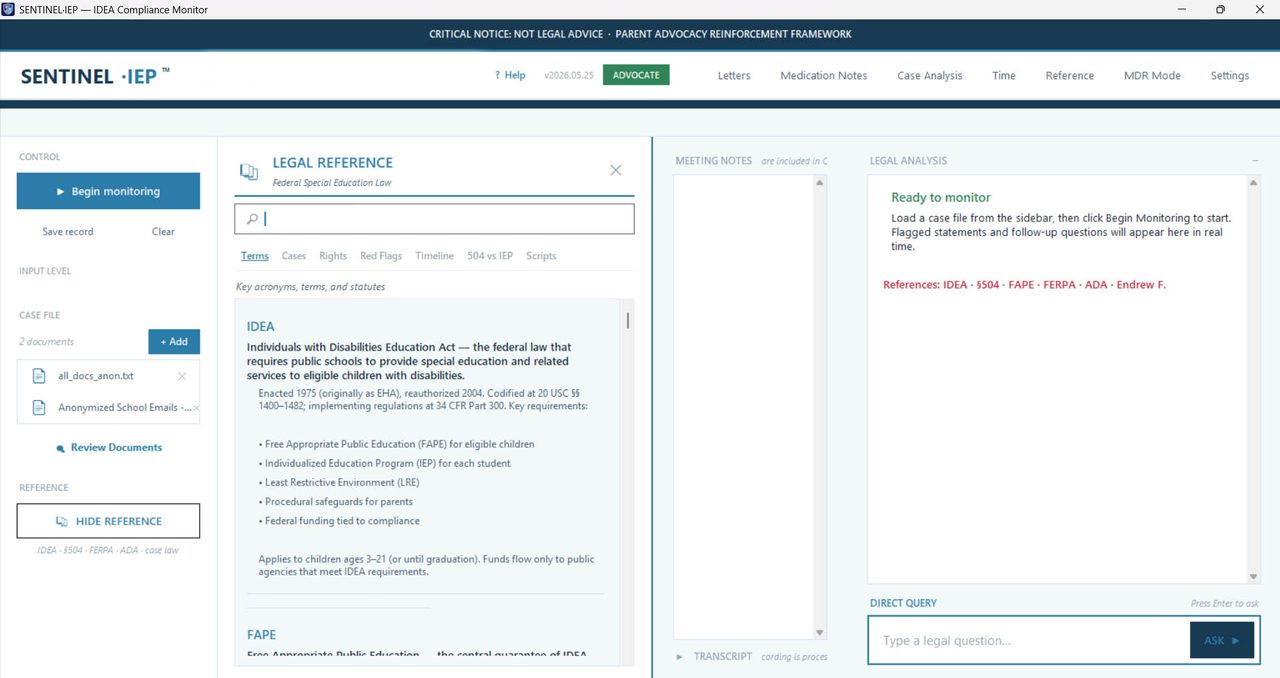Image resolution: width=1280 pixels, height=678 pixels.
Task: Click the all_docs_anon.txt file icon
Action: pyautogui.click(x=39, y=376)
